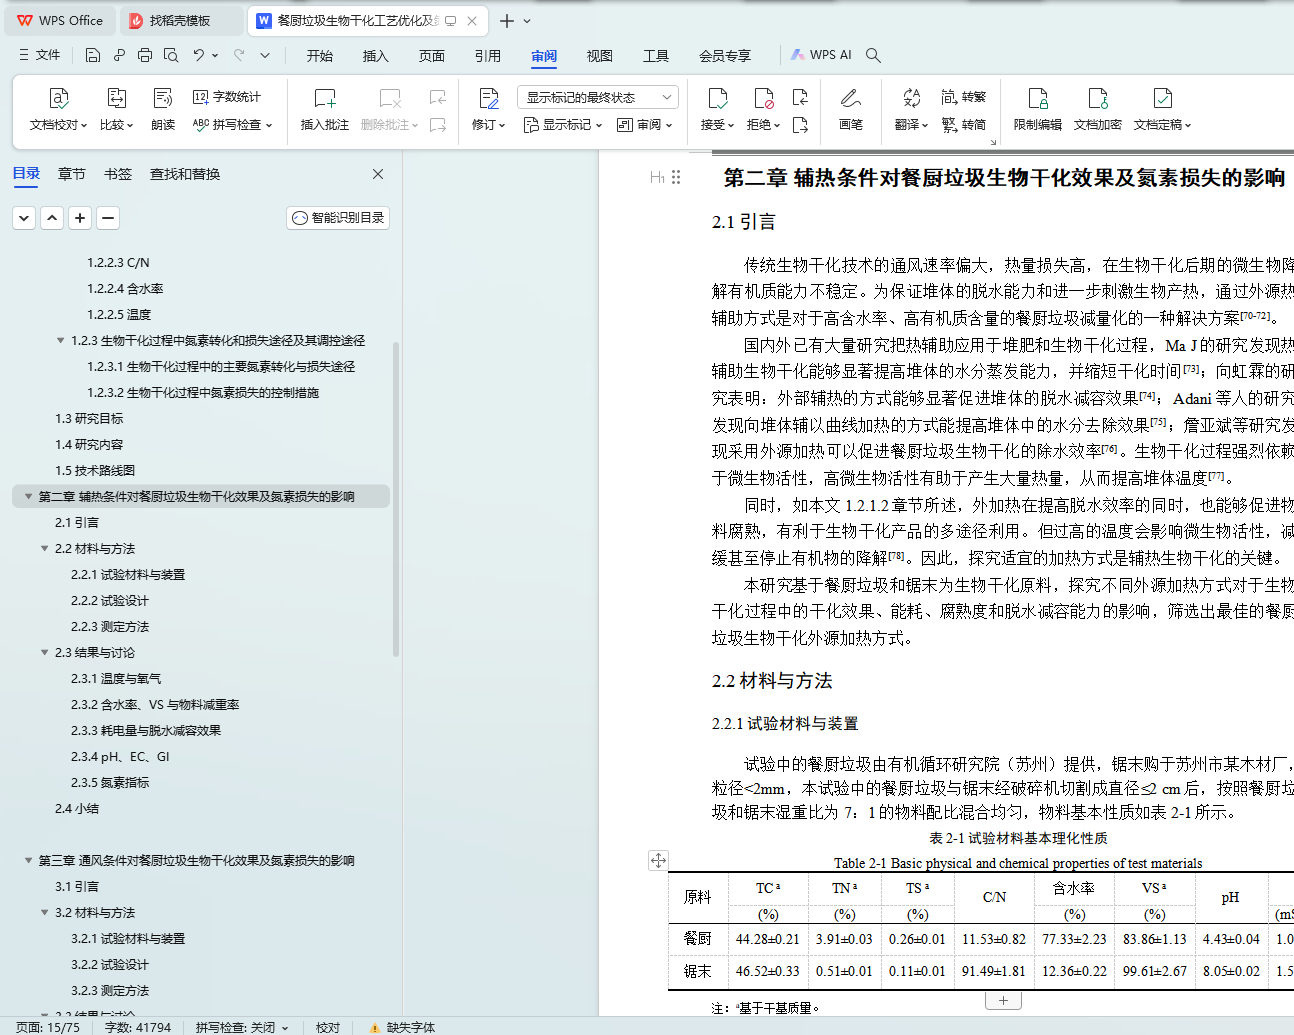This screenshot has width=1294, height=1035.
Task: Click the print preview icon
Action: pyautogui.click(x=171, y=55)
